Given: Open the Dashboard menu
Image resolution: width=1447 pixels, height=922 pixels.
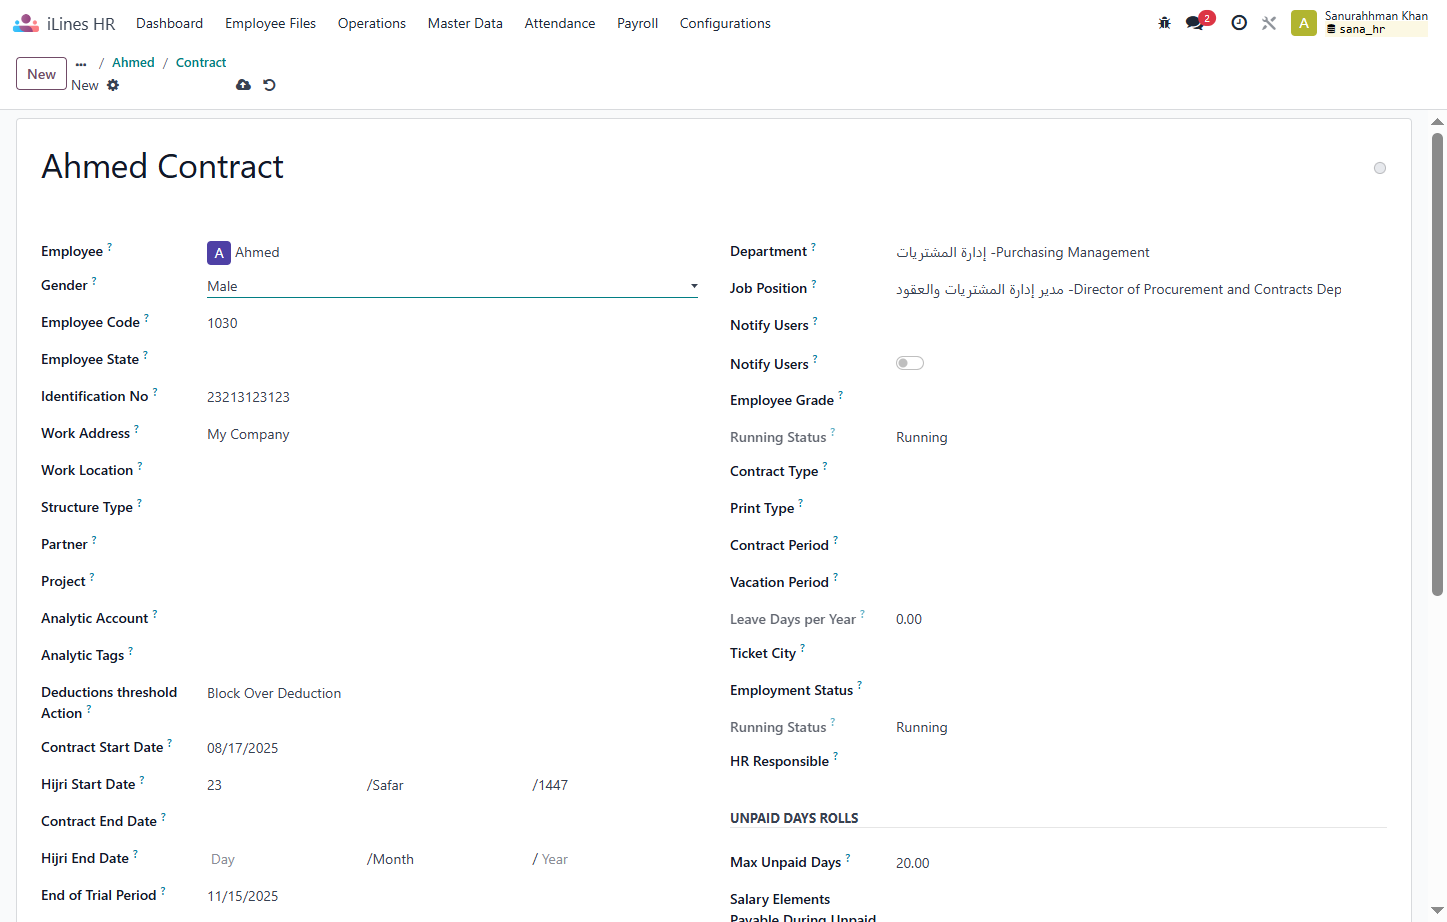Looking at the screenshot, I should pyautogui.click(x=170, y=23).
